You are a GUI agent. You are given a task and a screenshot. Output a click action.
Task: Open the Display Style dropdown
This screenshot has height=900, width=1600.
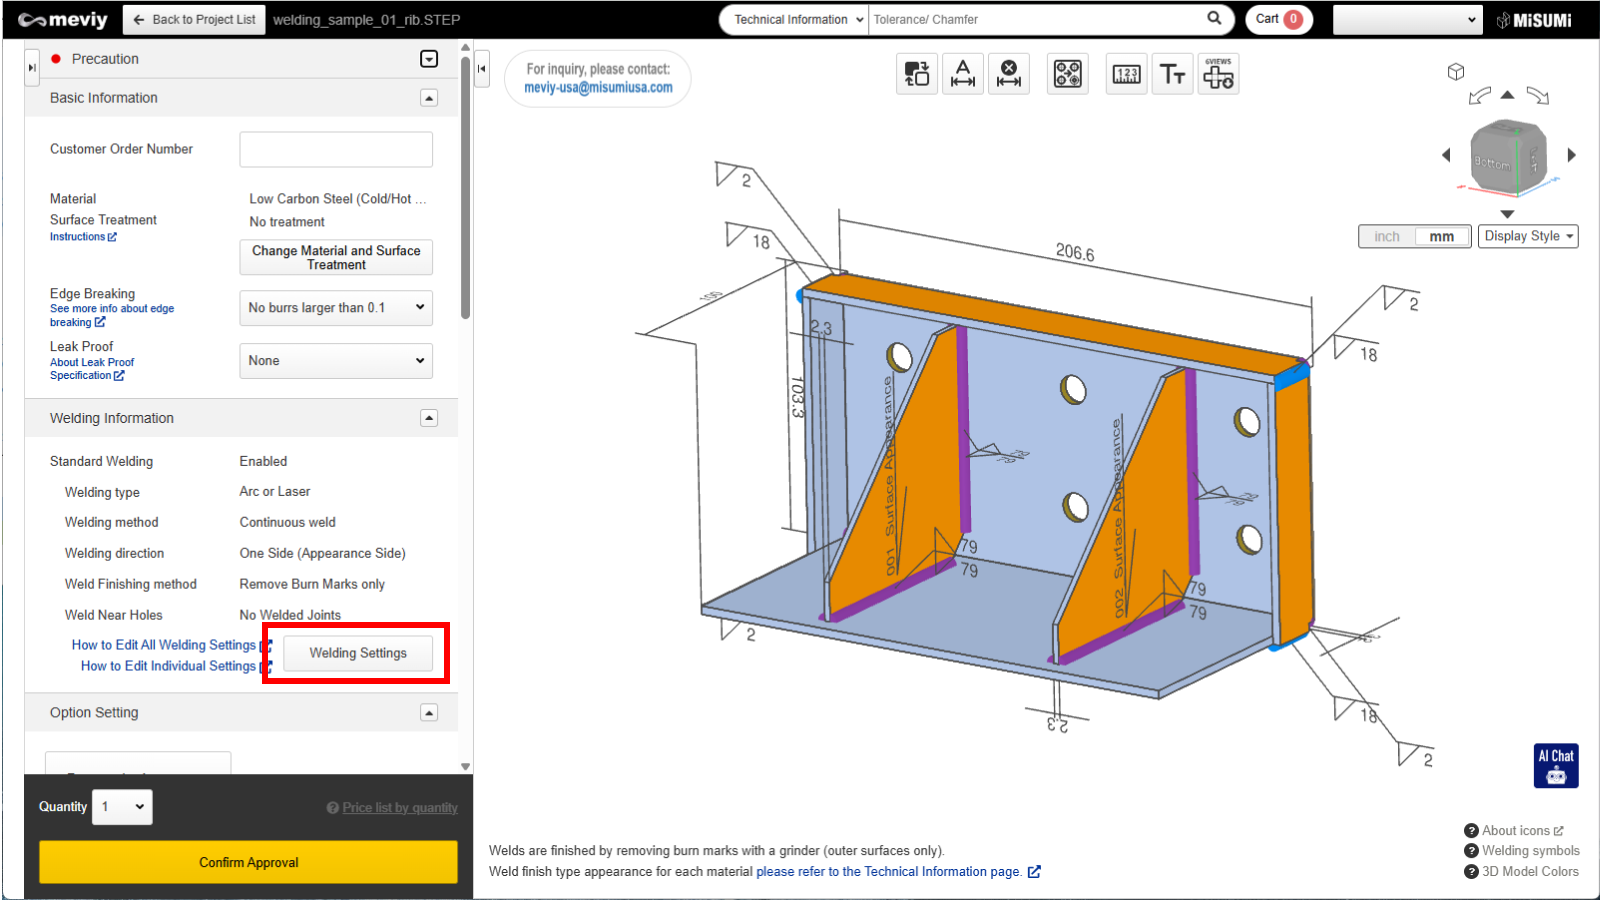[x=1527, y=237]
